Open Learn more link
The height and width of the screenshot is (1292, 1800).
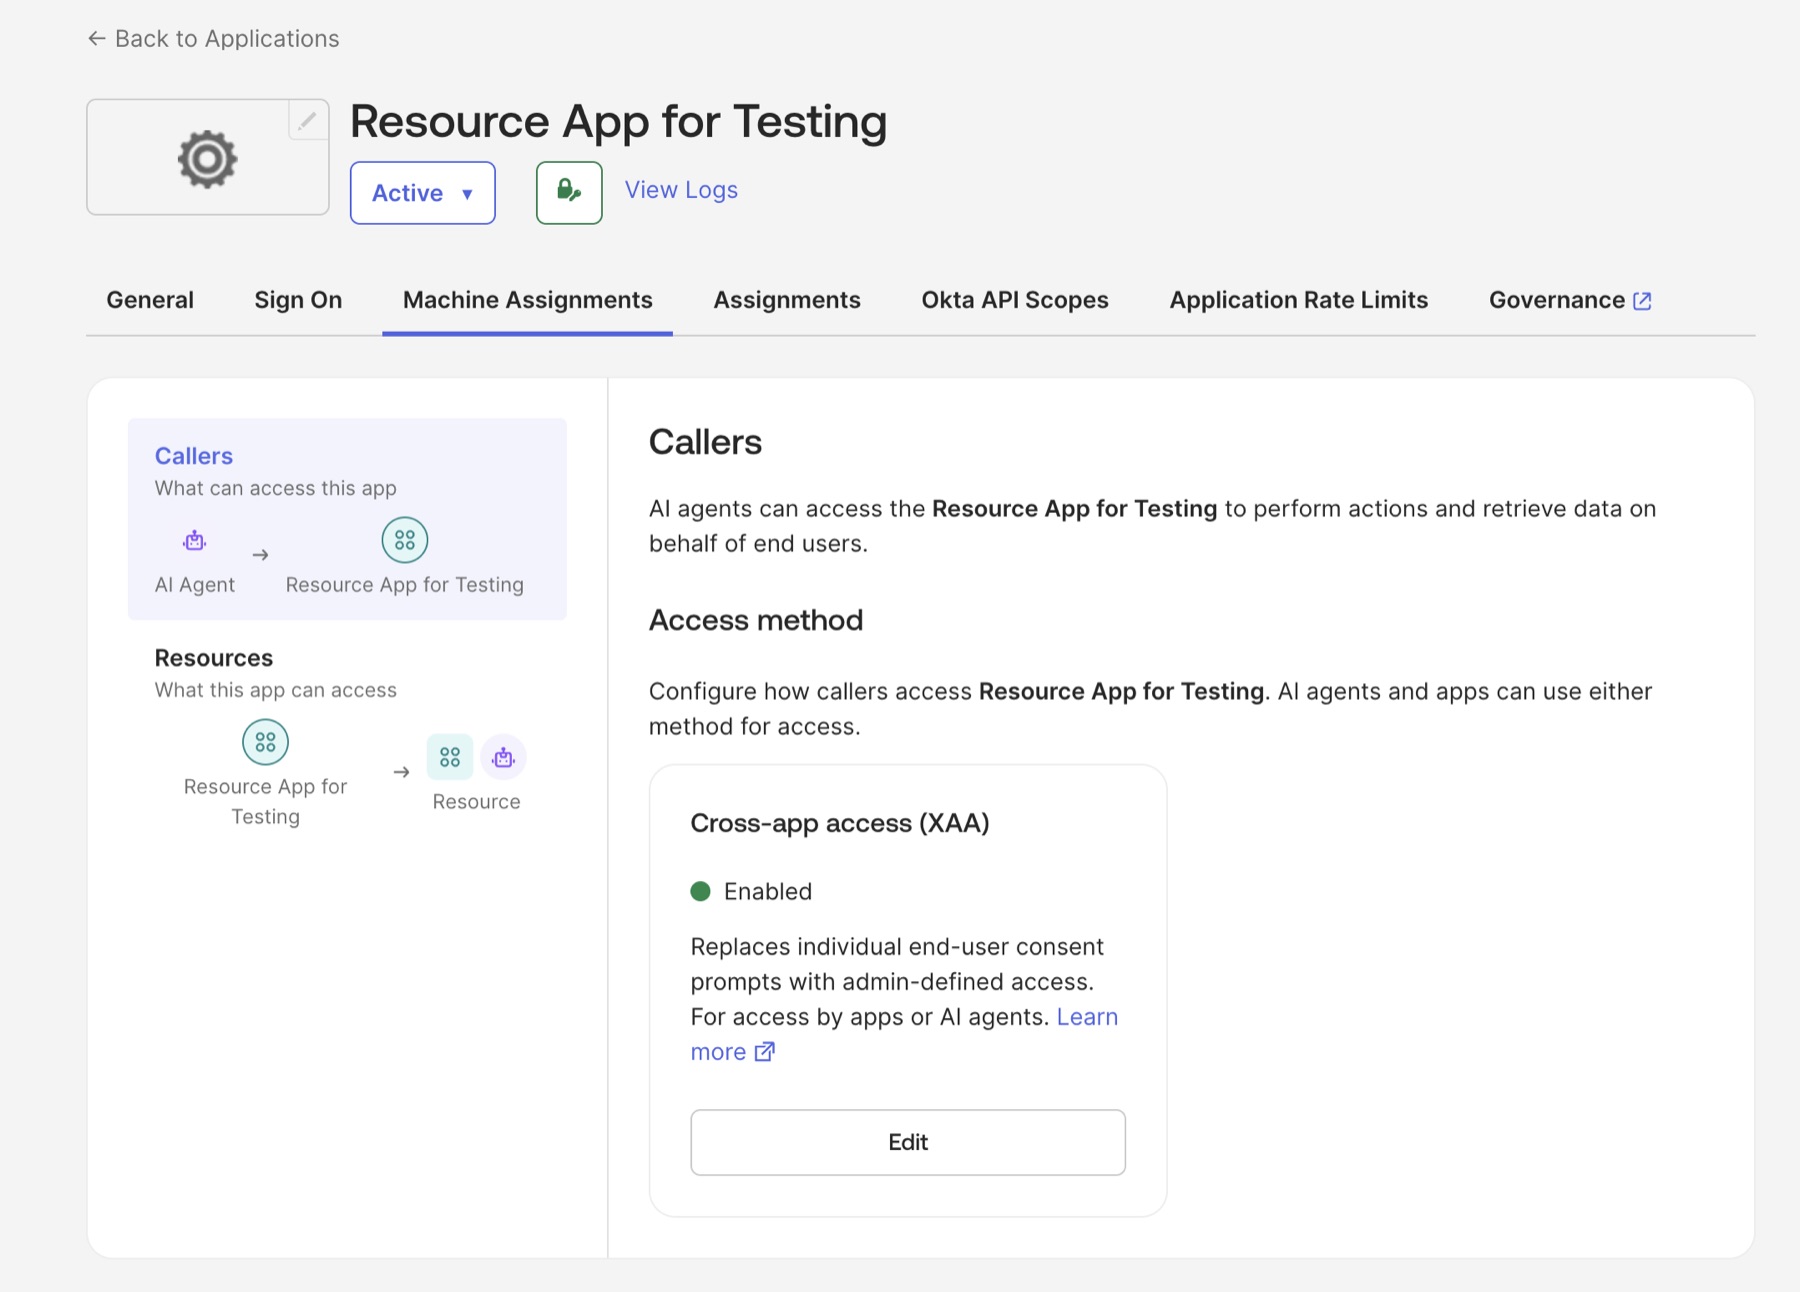pyautogui.click(x=904, y=1034)
